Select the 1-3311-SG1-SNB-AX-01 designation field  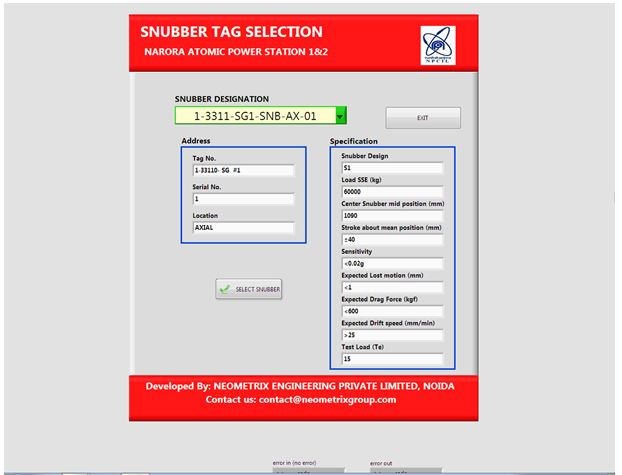(x=254, y=116)
